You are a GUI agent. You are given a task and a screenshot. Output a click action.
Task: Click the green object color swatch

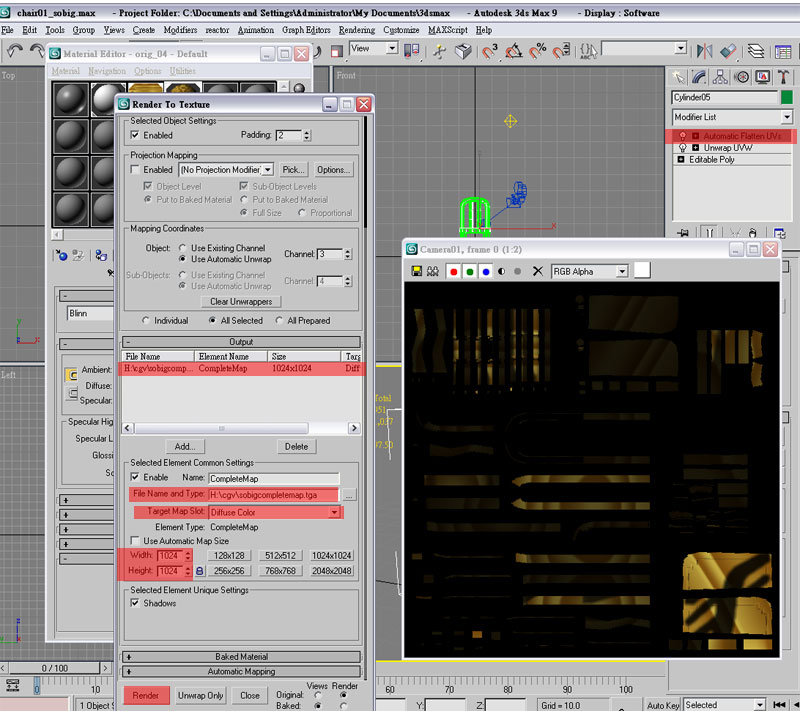(786, 97)
